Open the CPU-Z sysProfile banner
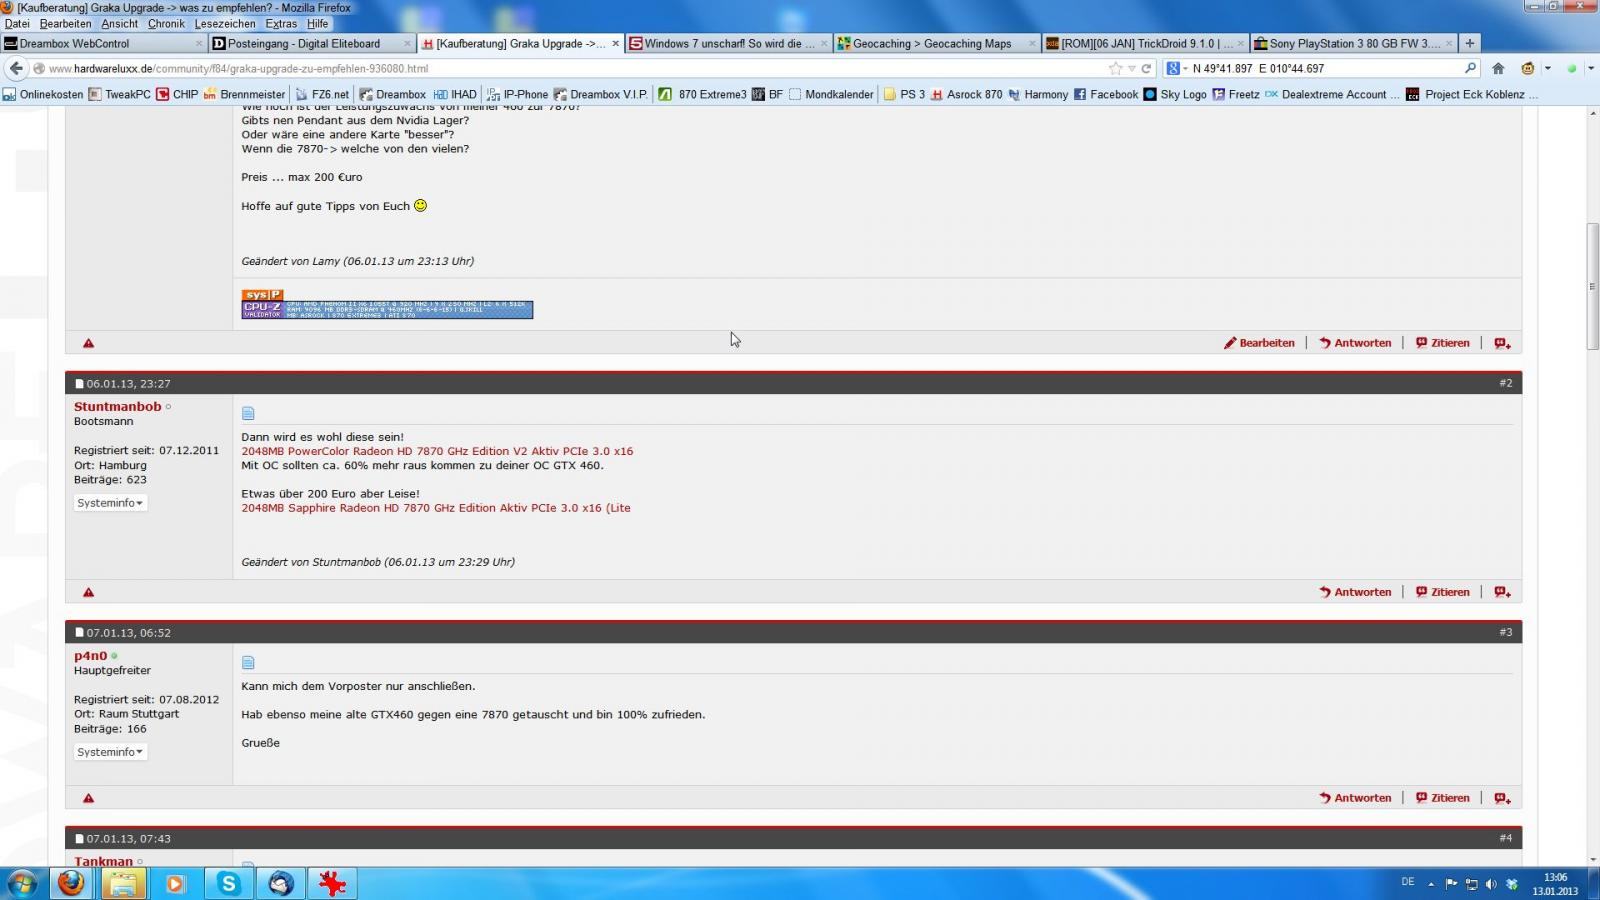This screenshot has height=900, width=1600. [387, 304]
